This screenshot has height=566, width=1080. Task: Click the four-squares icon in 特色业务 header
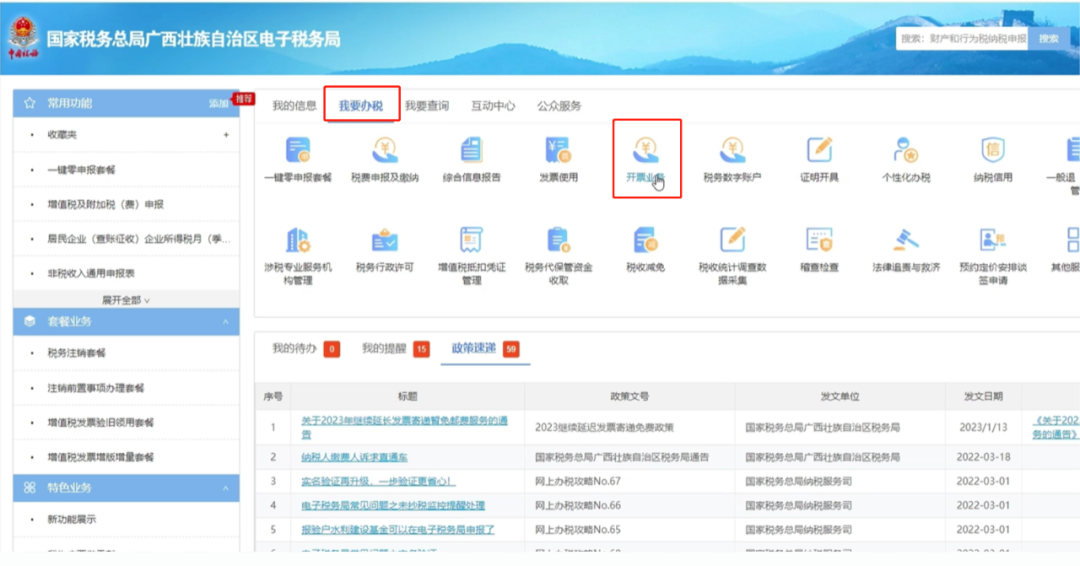[x=30, y=488]
